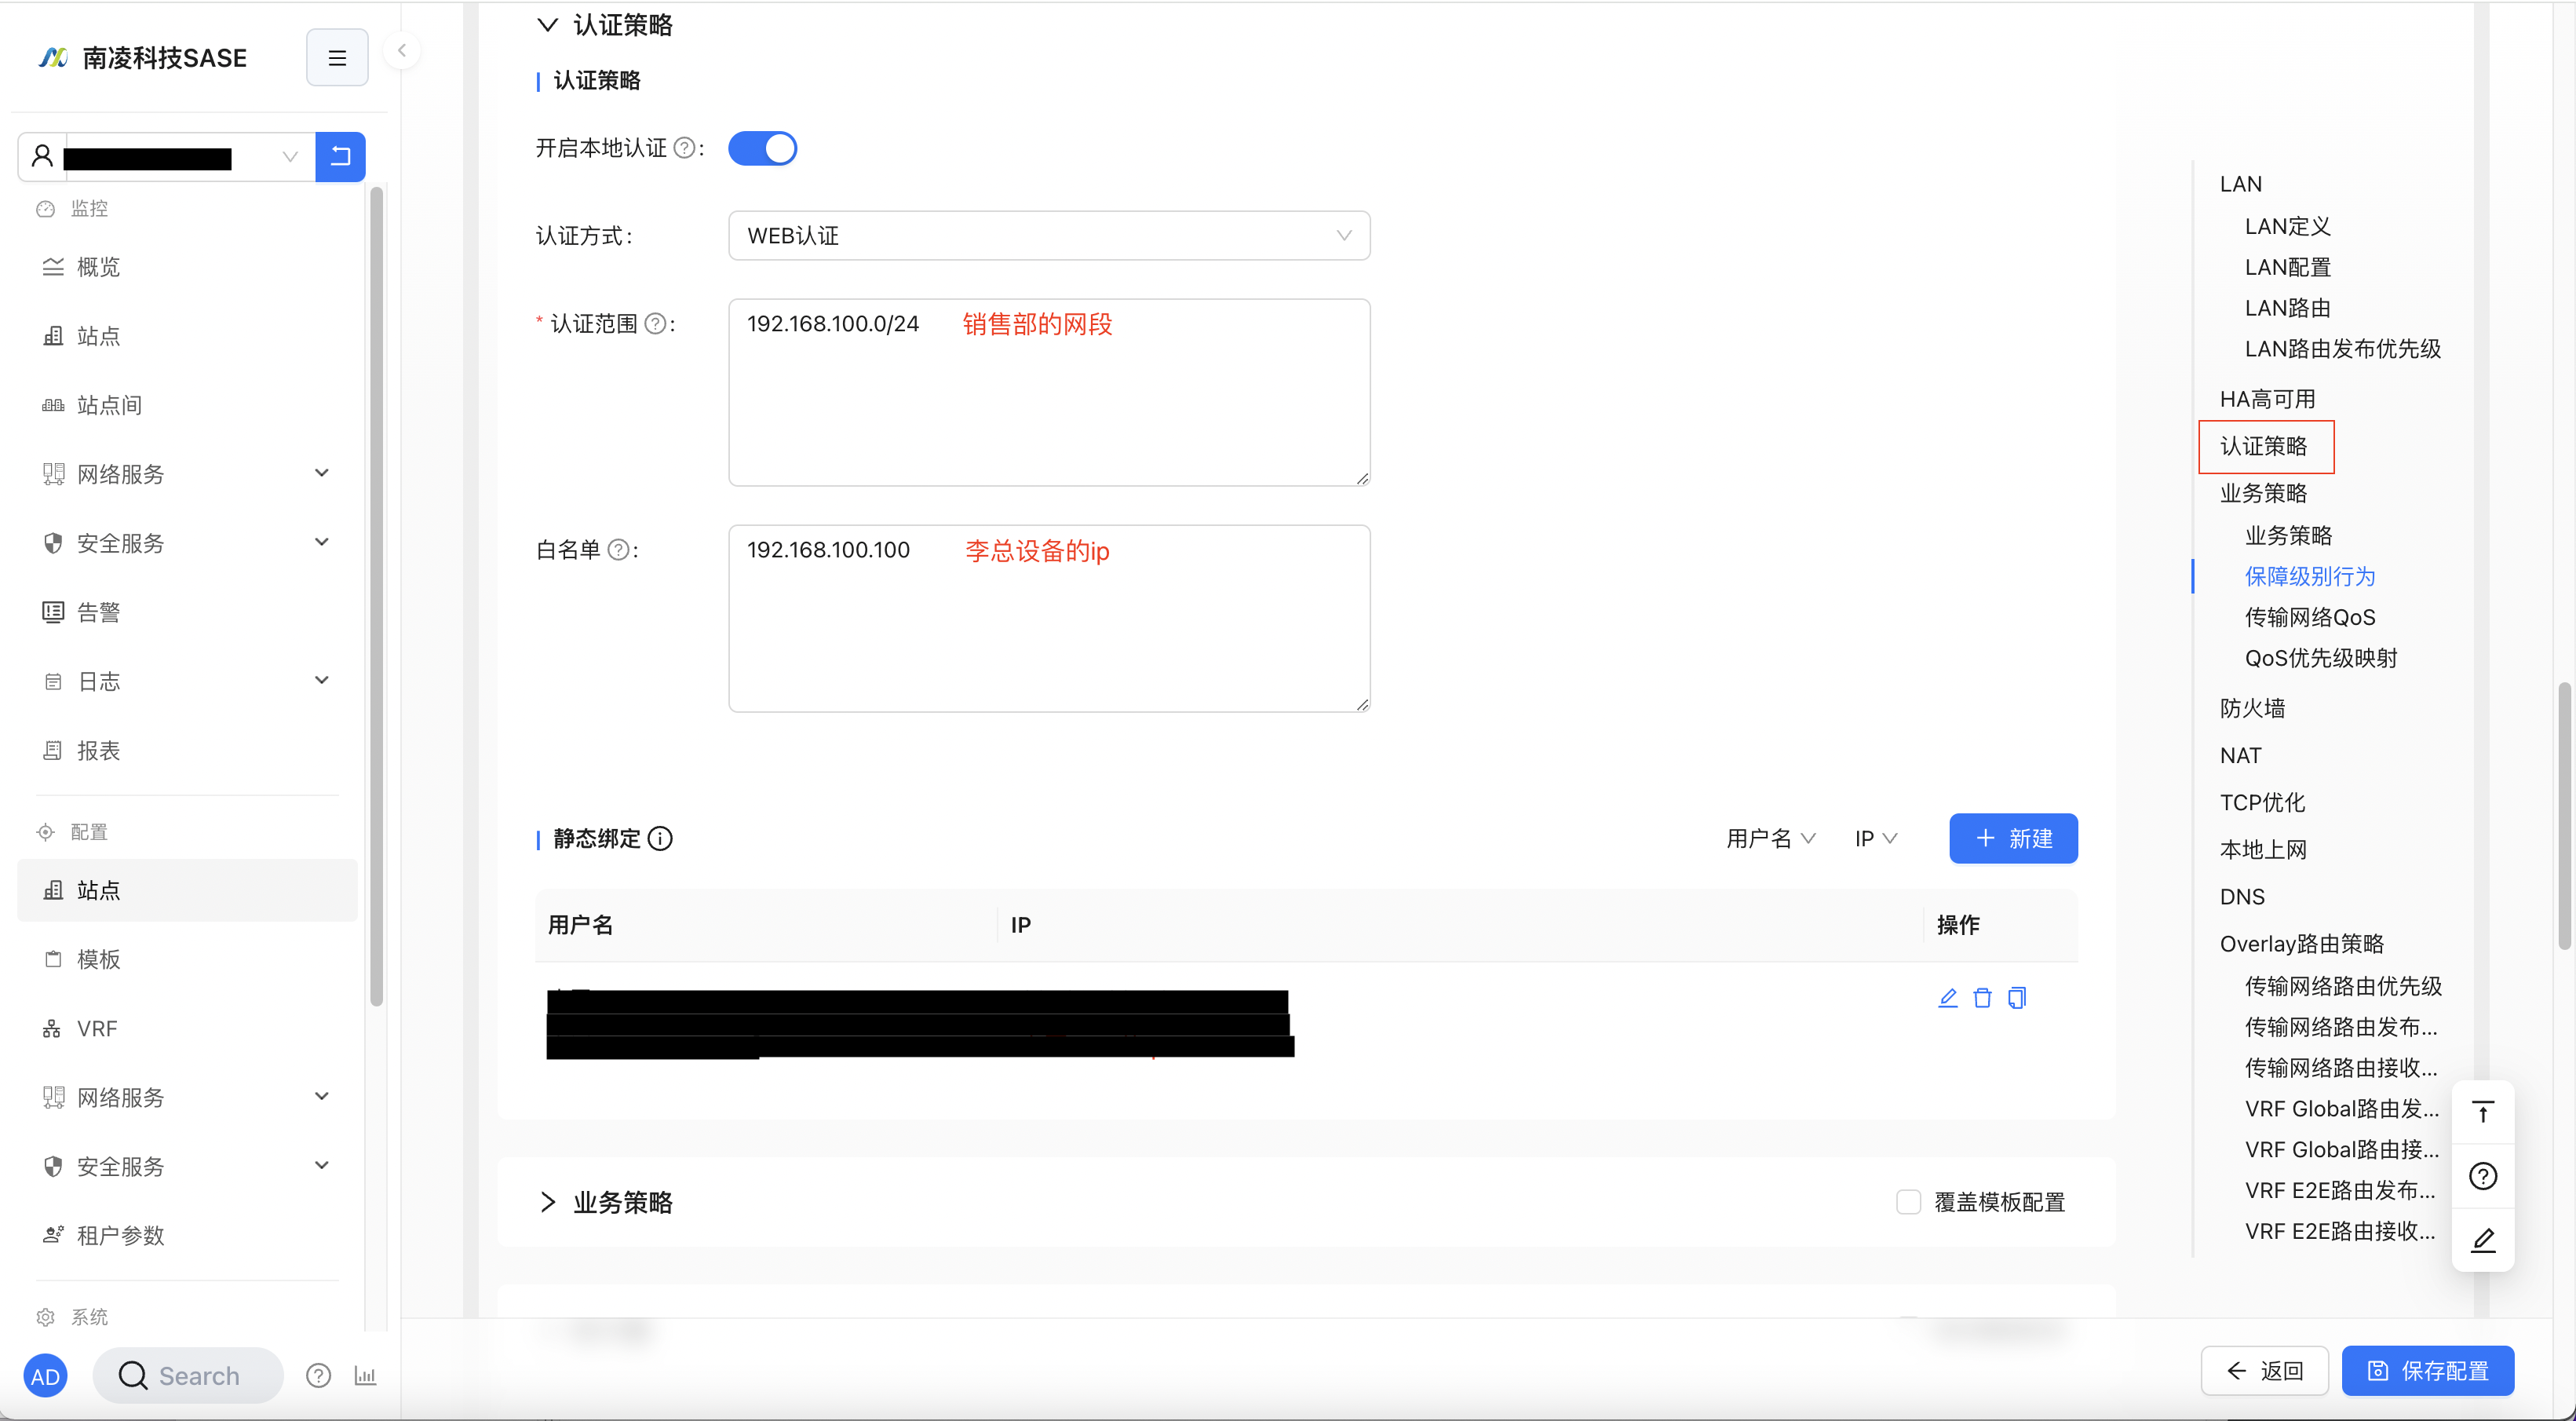Viewport: 2576px width, 1421px height.
Task: Click the help question mark icon near Search
Action: coord(318,1376)
